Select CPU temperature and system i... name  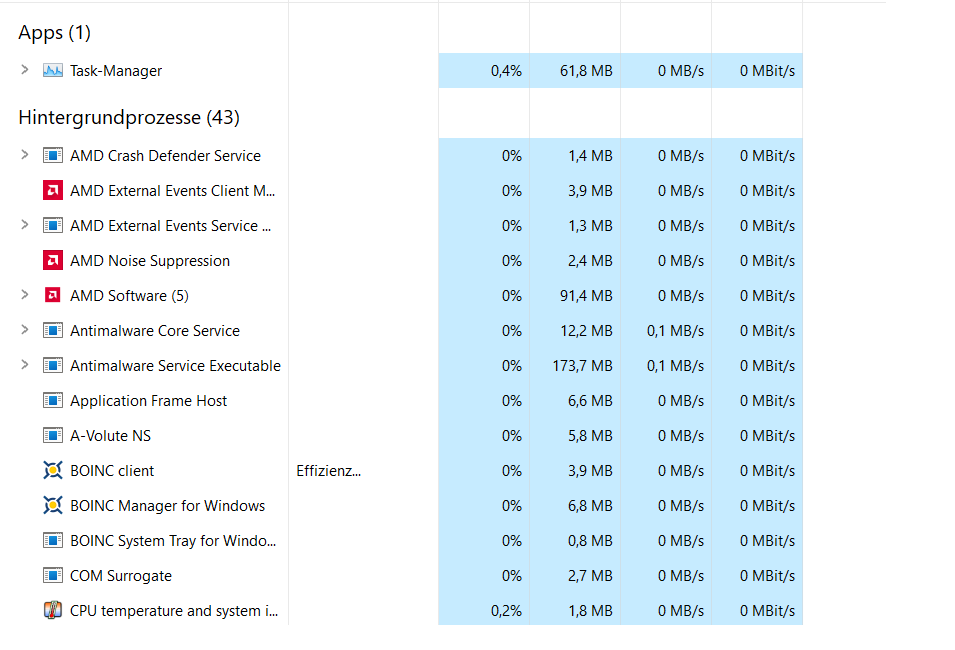[x=174, y=611]
